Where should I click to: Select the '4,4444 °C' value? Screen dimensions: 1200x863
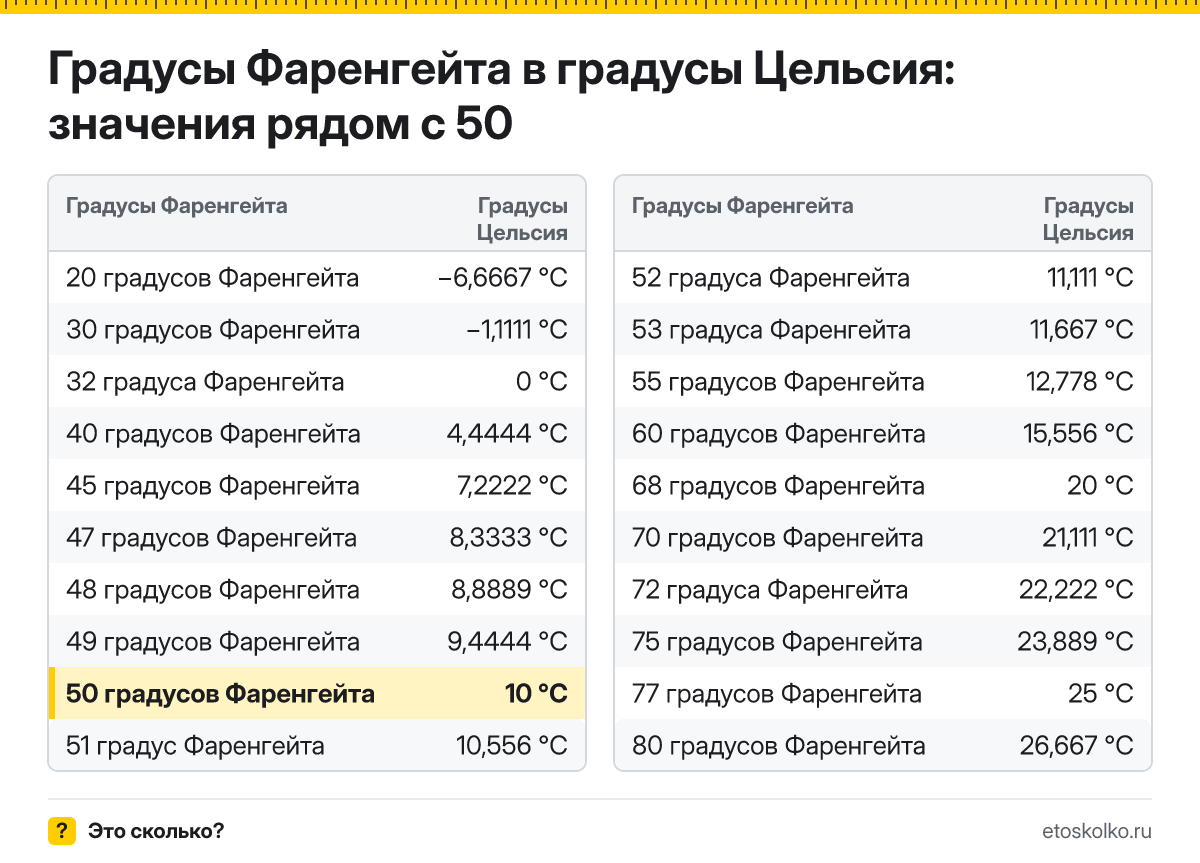(507, 434)
